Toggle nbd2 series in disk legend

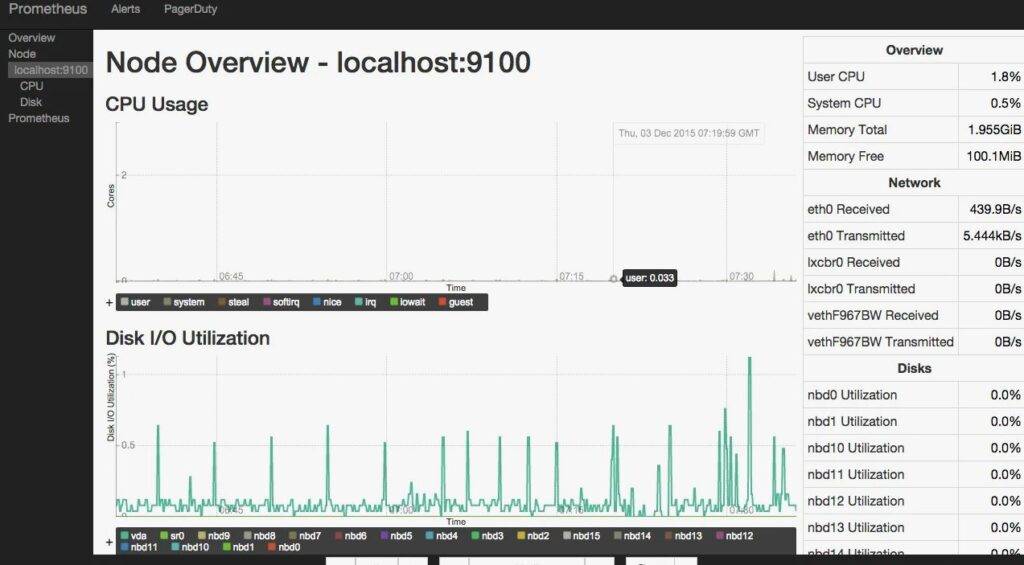coord(533,536)
